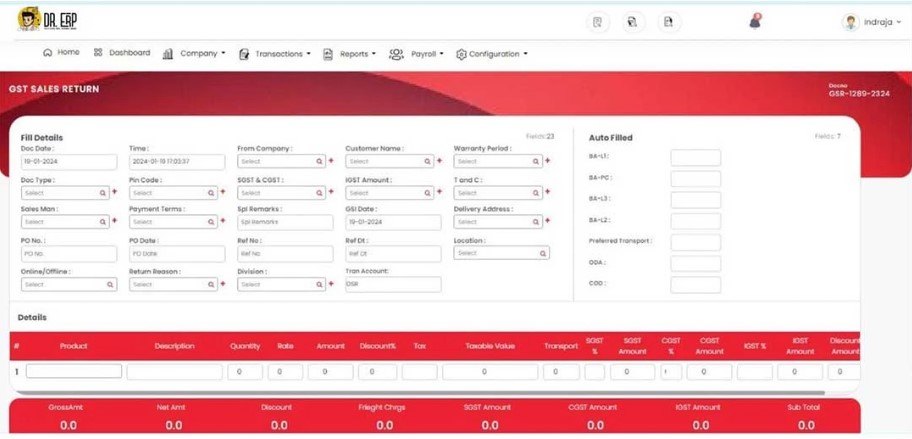This screenshot has height=439, width=912.
Task: Open the Dashboard link
Action: click(122, 53)
